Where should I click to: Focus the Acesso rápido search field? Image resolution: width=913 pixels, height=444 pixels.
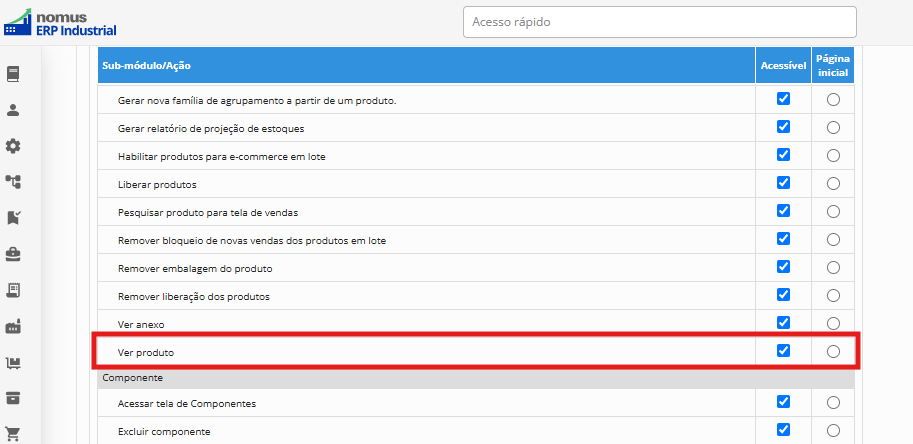click(660, 22)
